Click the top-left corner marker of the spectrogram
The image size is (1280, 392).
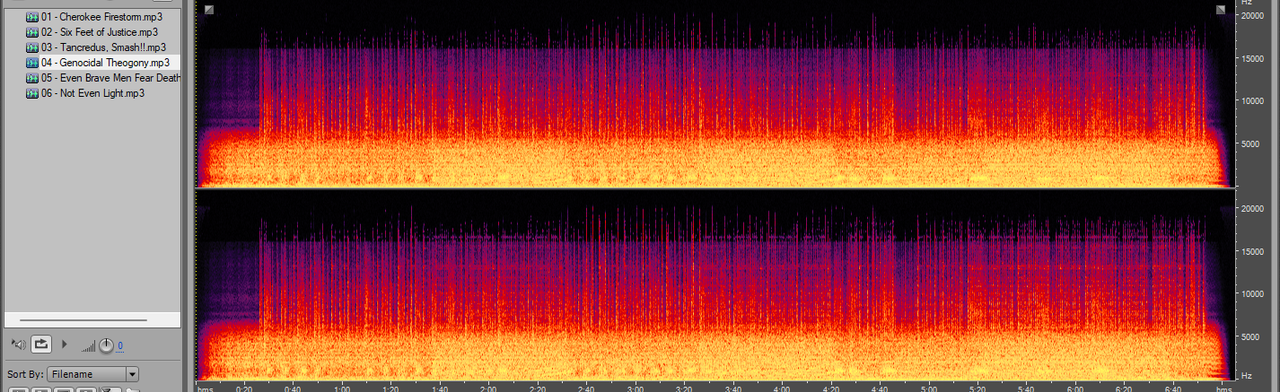tap(208, 10)
